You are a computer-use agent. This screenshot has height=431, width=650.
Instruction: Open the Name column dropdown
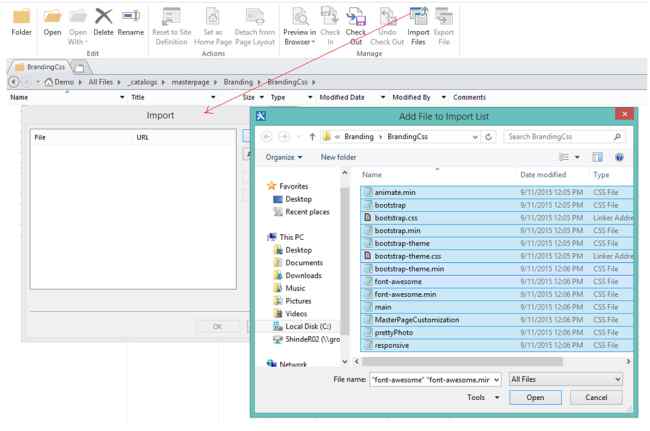pyautogui.click(x=122, y=97)
